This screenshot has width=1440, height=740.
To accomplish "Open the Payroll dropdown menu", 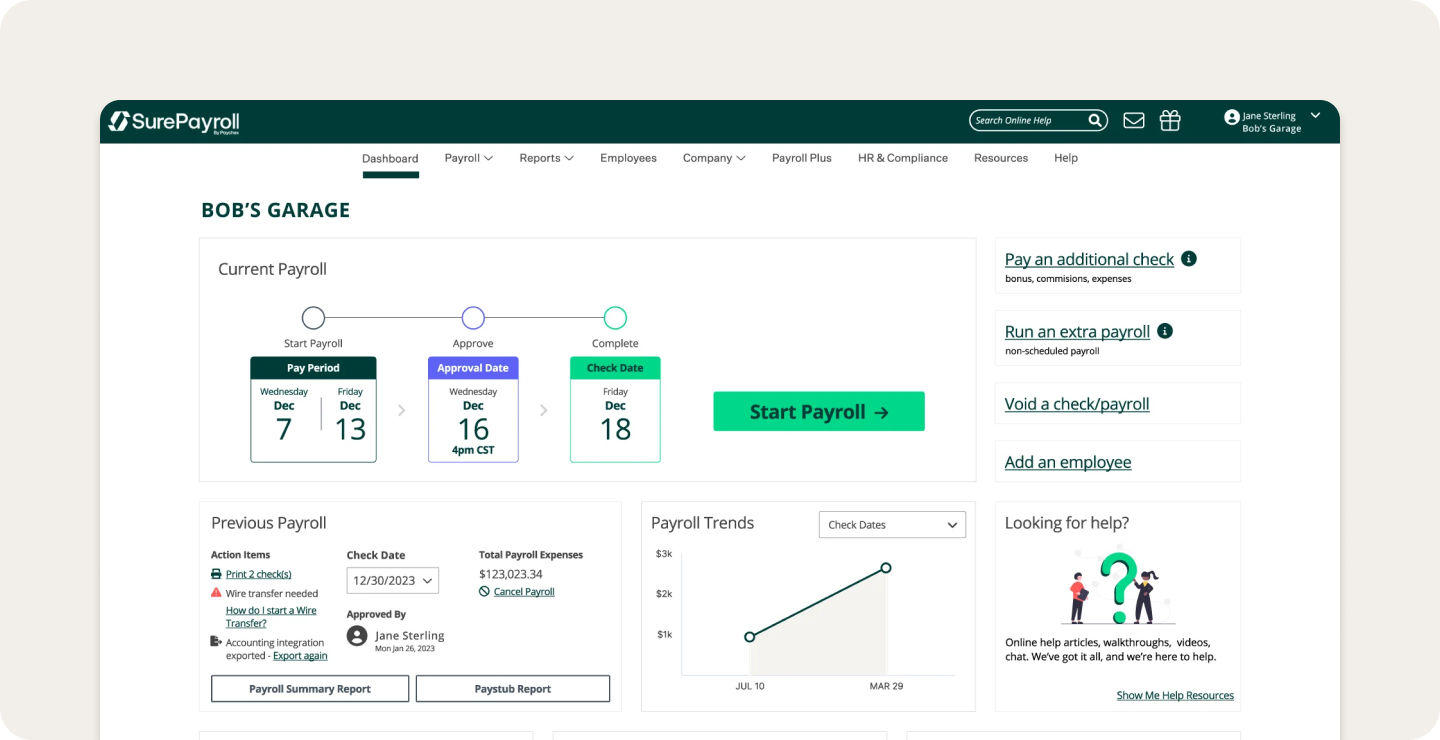I will [x=468, y=158].
